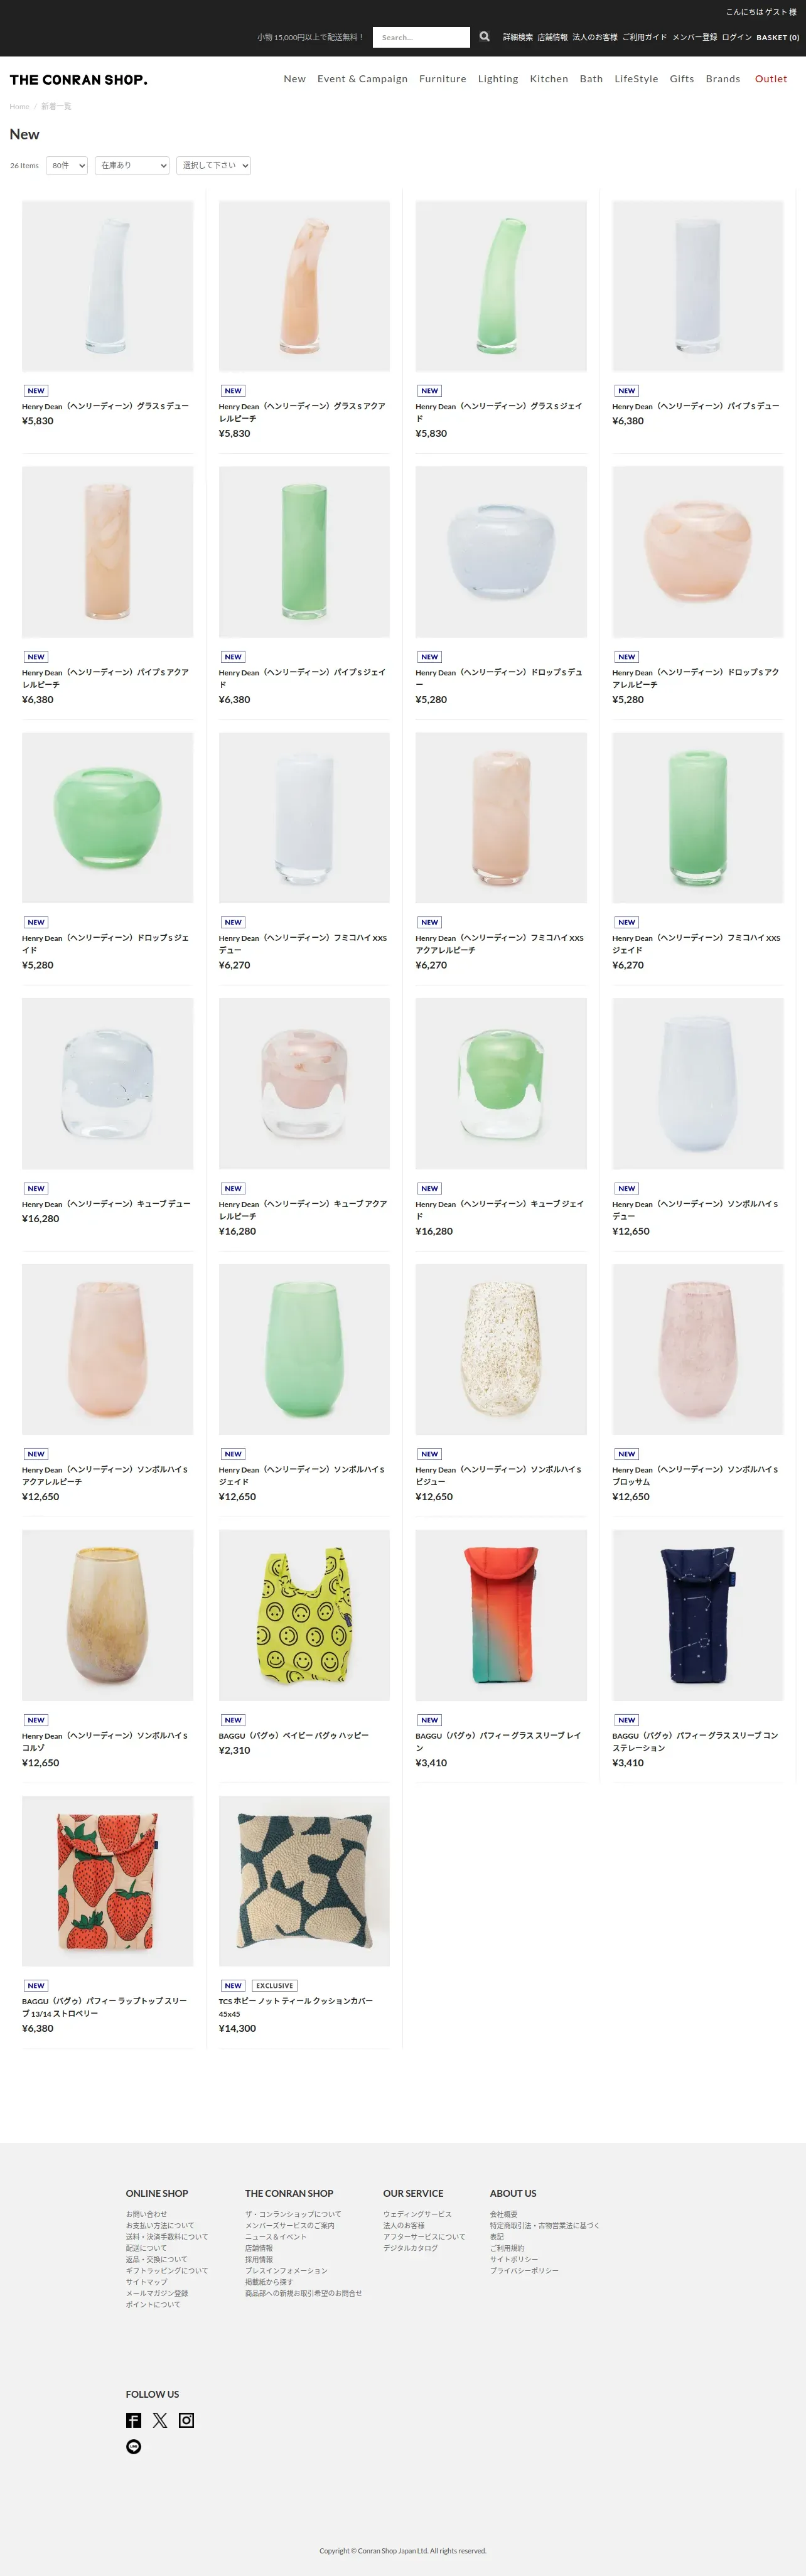The height and width of the screenshot is (2576, 806).
Task: Open the green jade drop vase thumbnail
Action: tap(108, 818)
